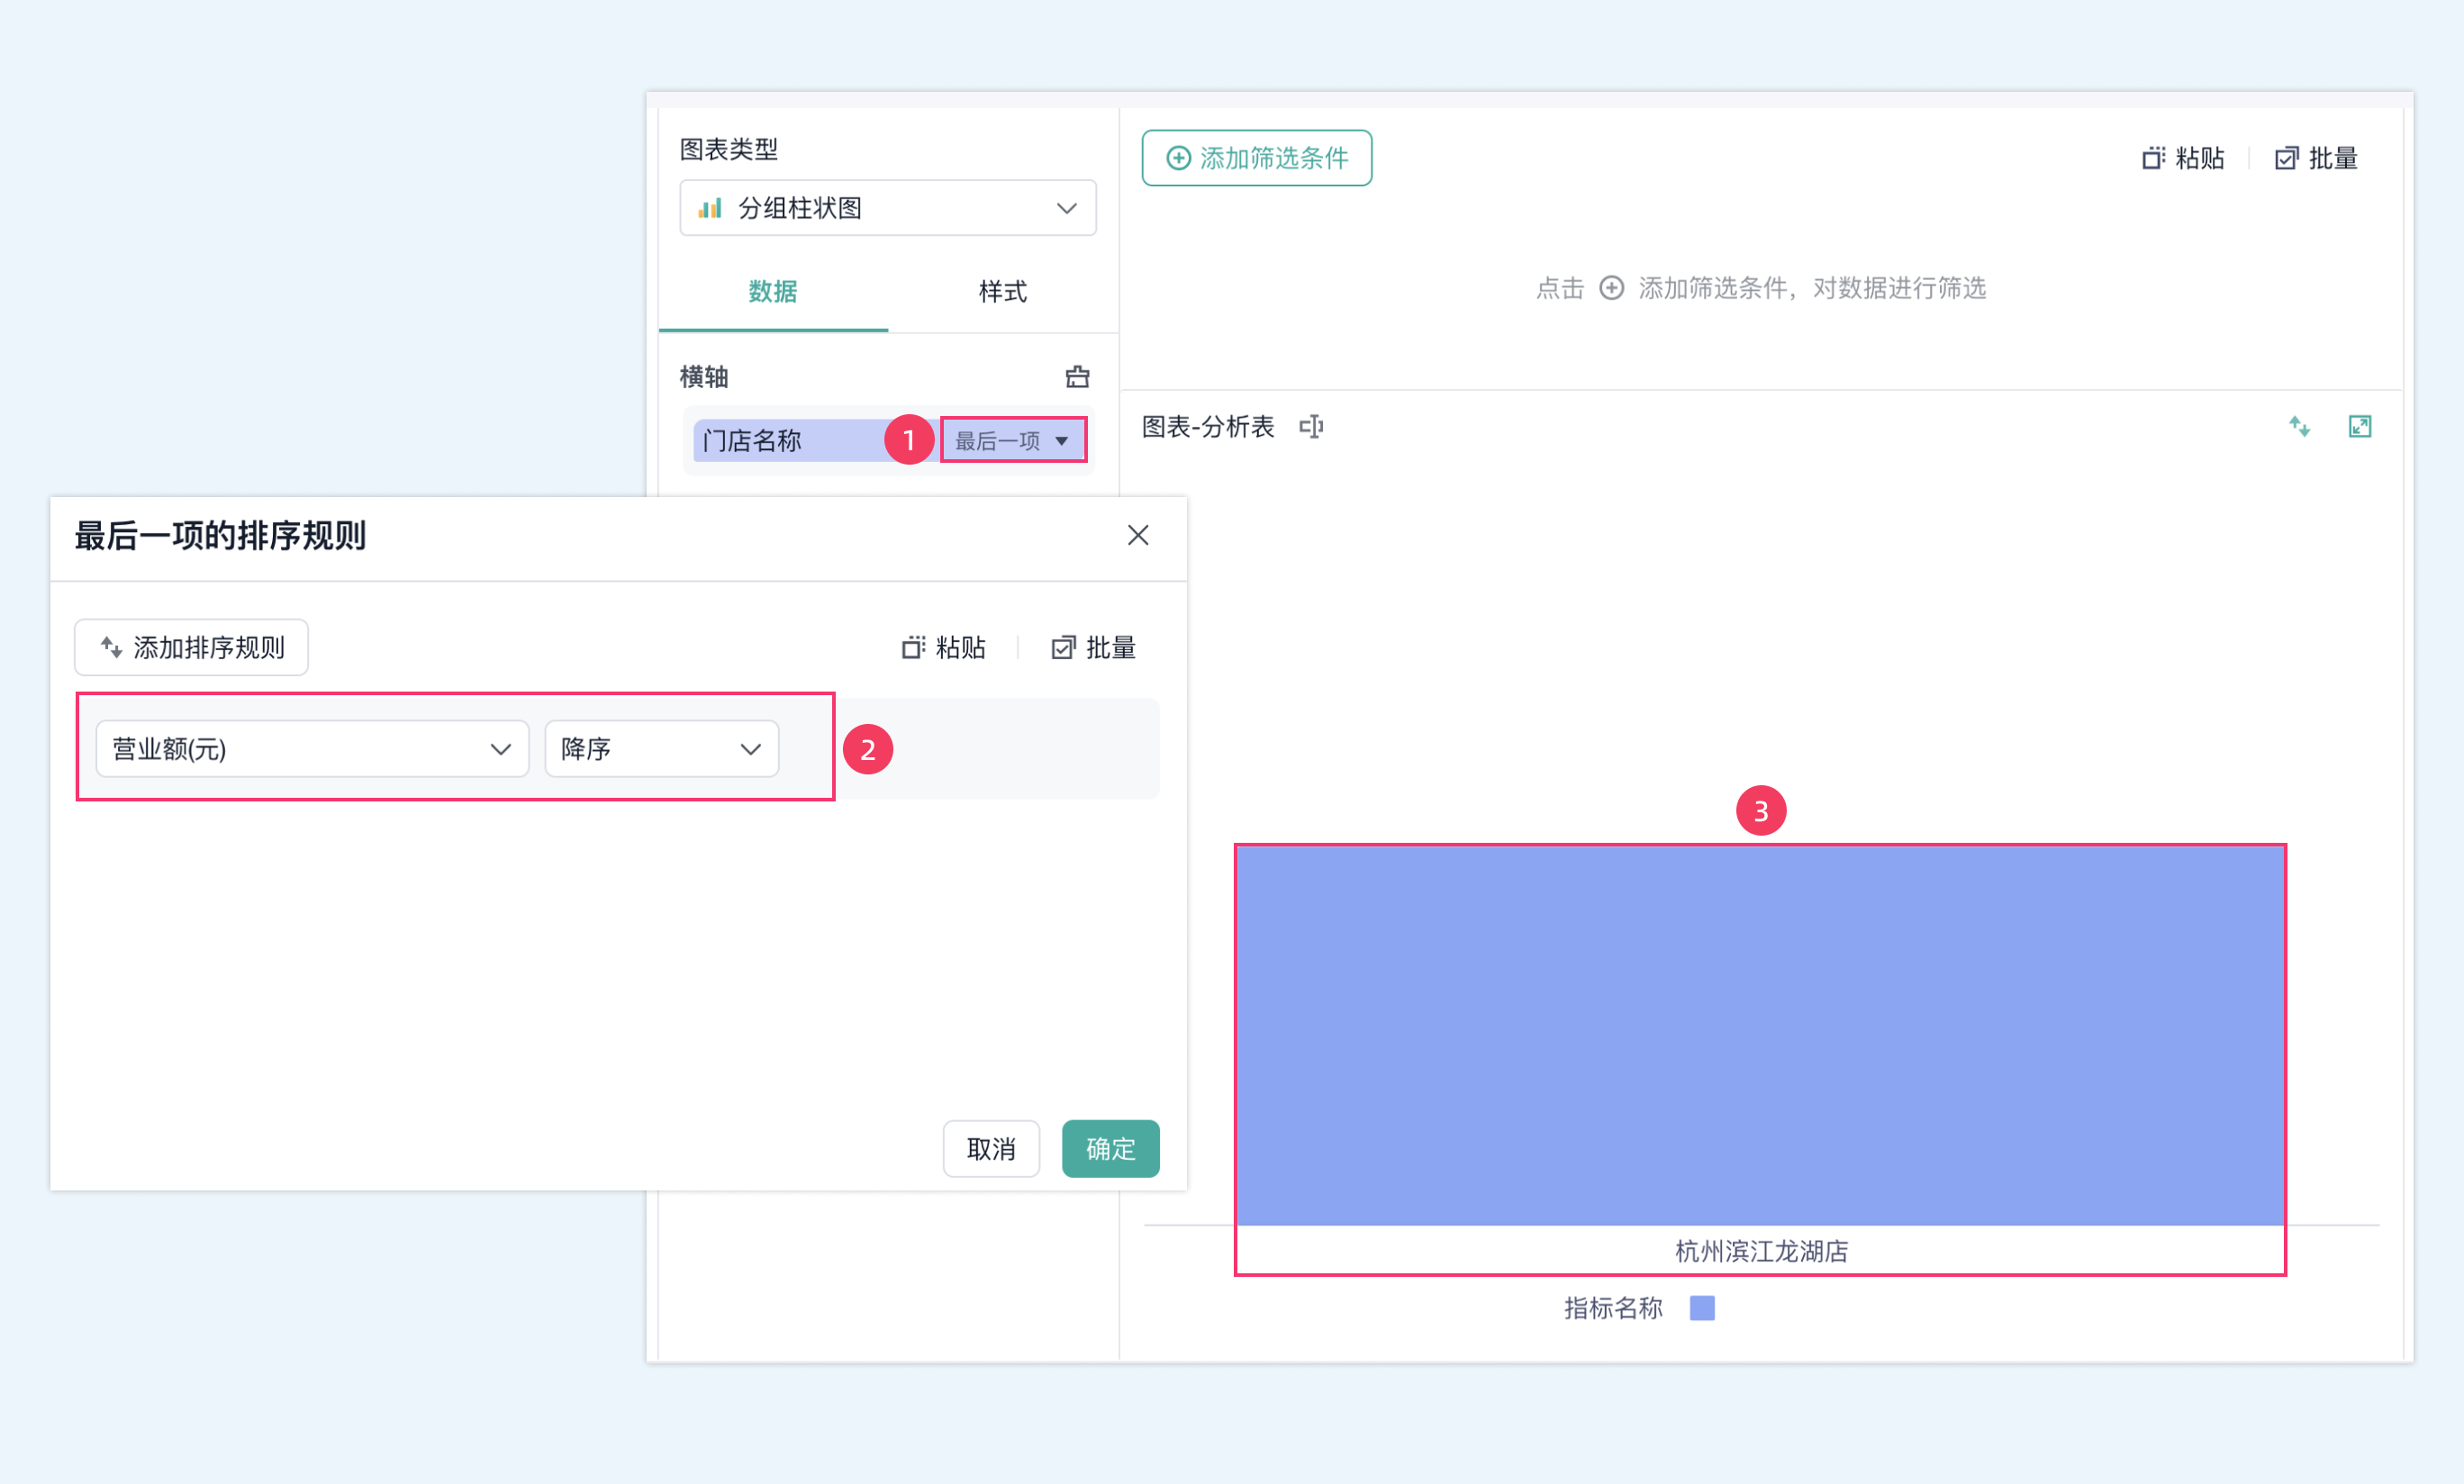Screen dimensions: 2464x1484
Task: Click the plus icon in 添加筛选条件 button
Action: (x=1179, y=158)
